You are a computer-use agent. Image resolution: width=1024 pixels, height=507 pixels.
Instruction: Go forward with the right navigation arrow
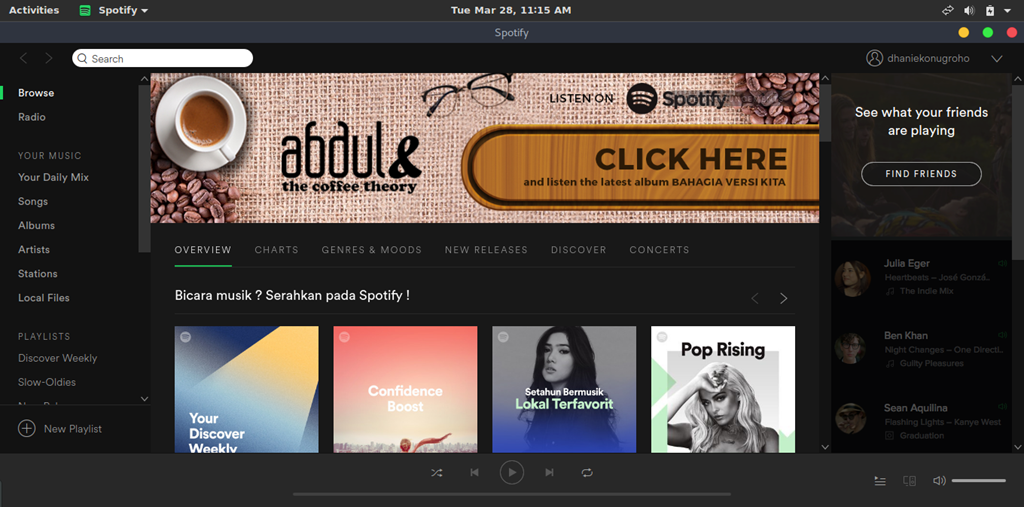[49, 58]
